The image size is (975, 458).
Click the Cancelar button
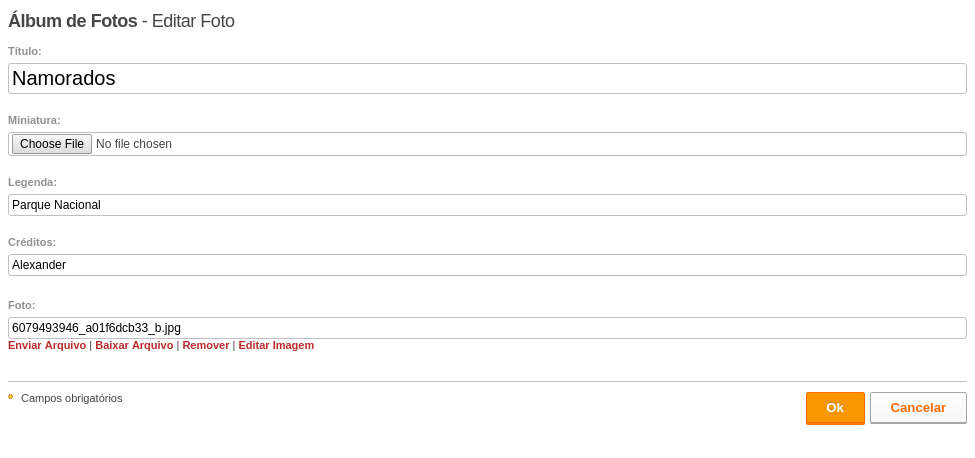click(x=918, y=408)
